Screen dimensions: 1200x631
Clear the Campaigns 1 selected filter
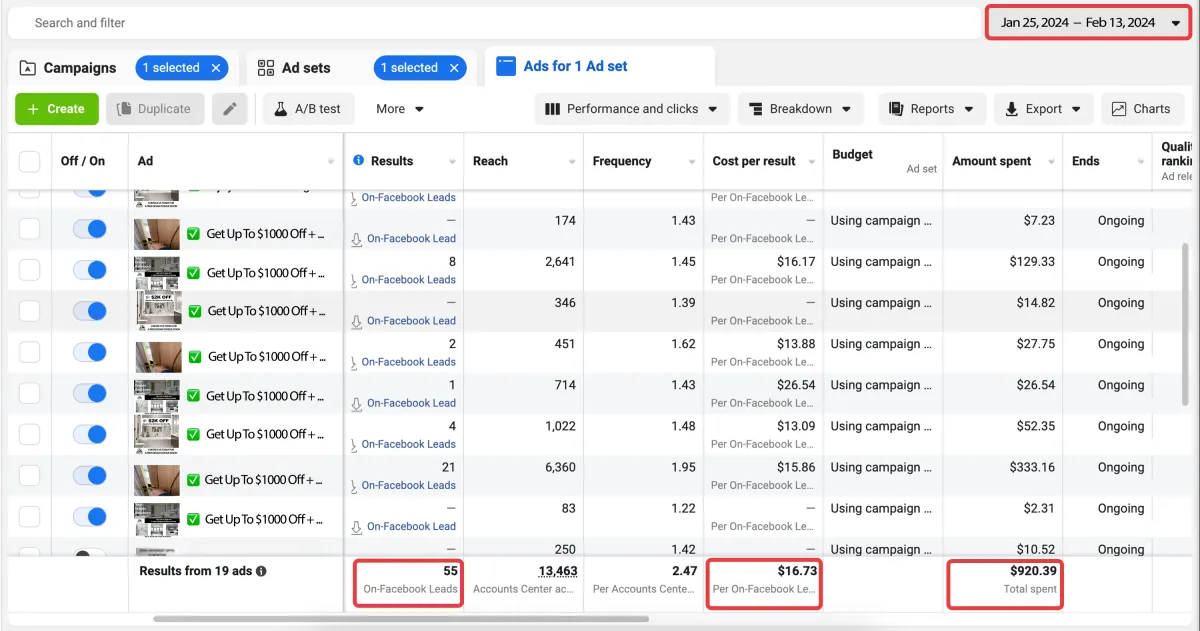[x=216, y=68]
